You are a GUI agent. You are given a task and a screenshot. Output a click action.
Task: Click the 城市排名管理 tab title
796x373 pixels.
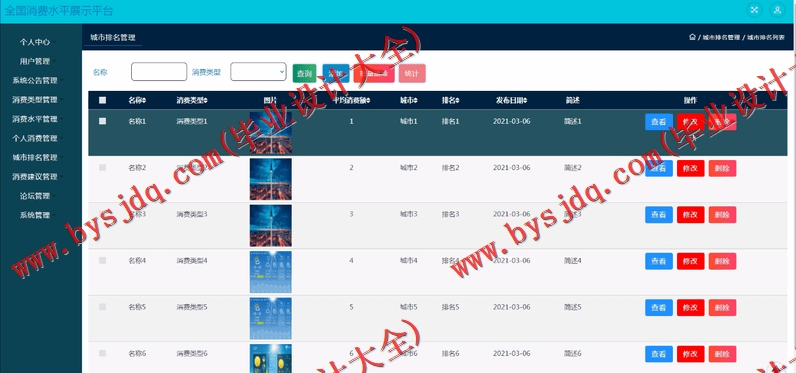(x=113, y=38)
